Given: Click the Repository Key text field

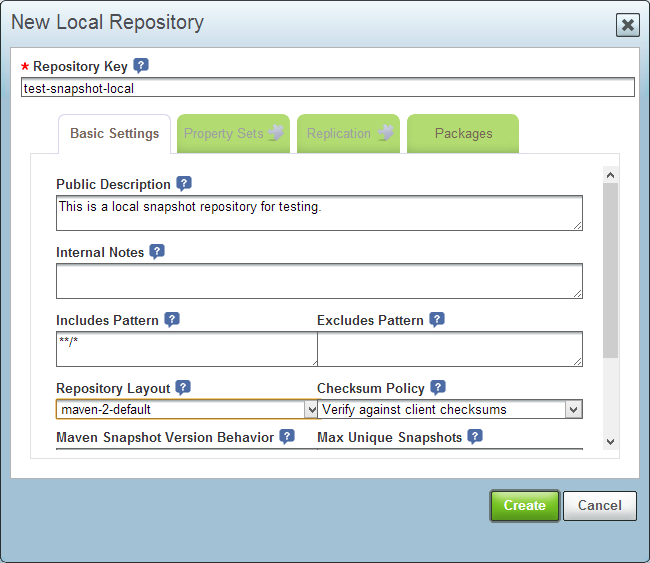Looking at the screenshot, I should [327, 88].
